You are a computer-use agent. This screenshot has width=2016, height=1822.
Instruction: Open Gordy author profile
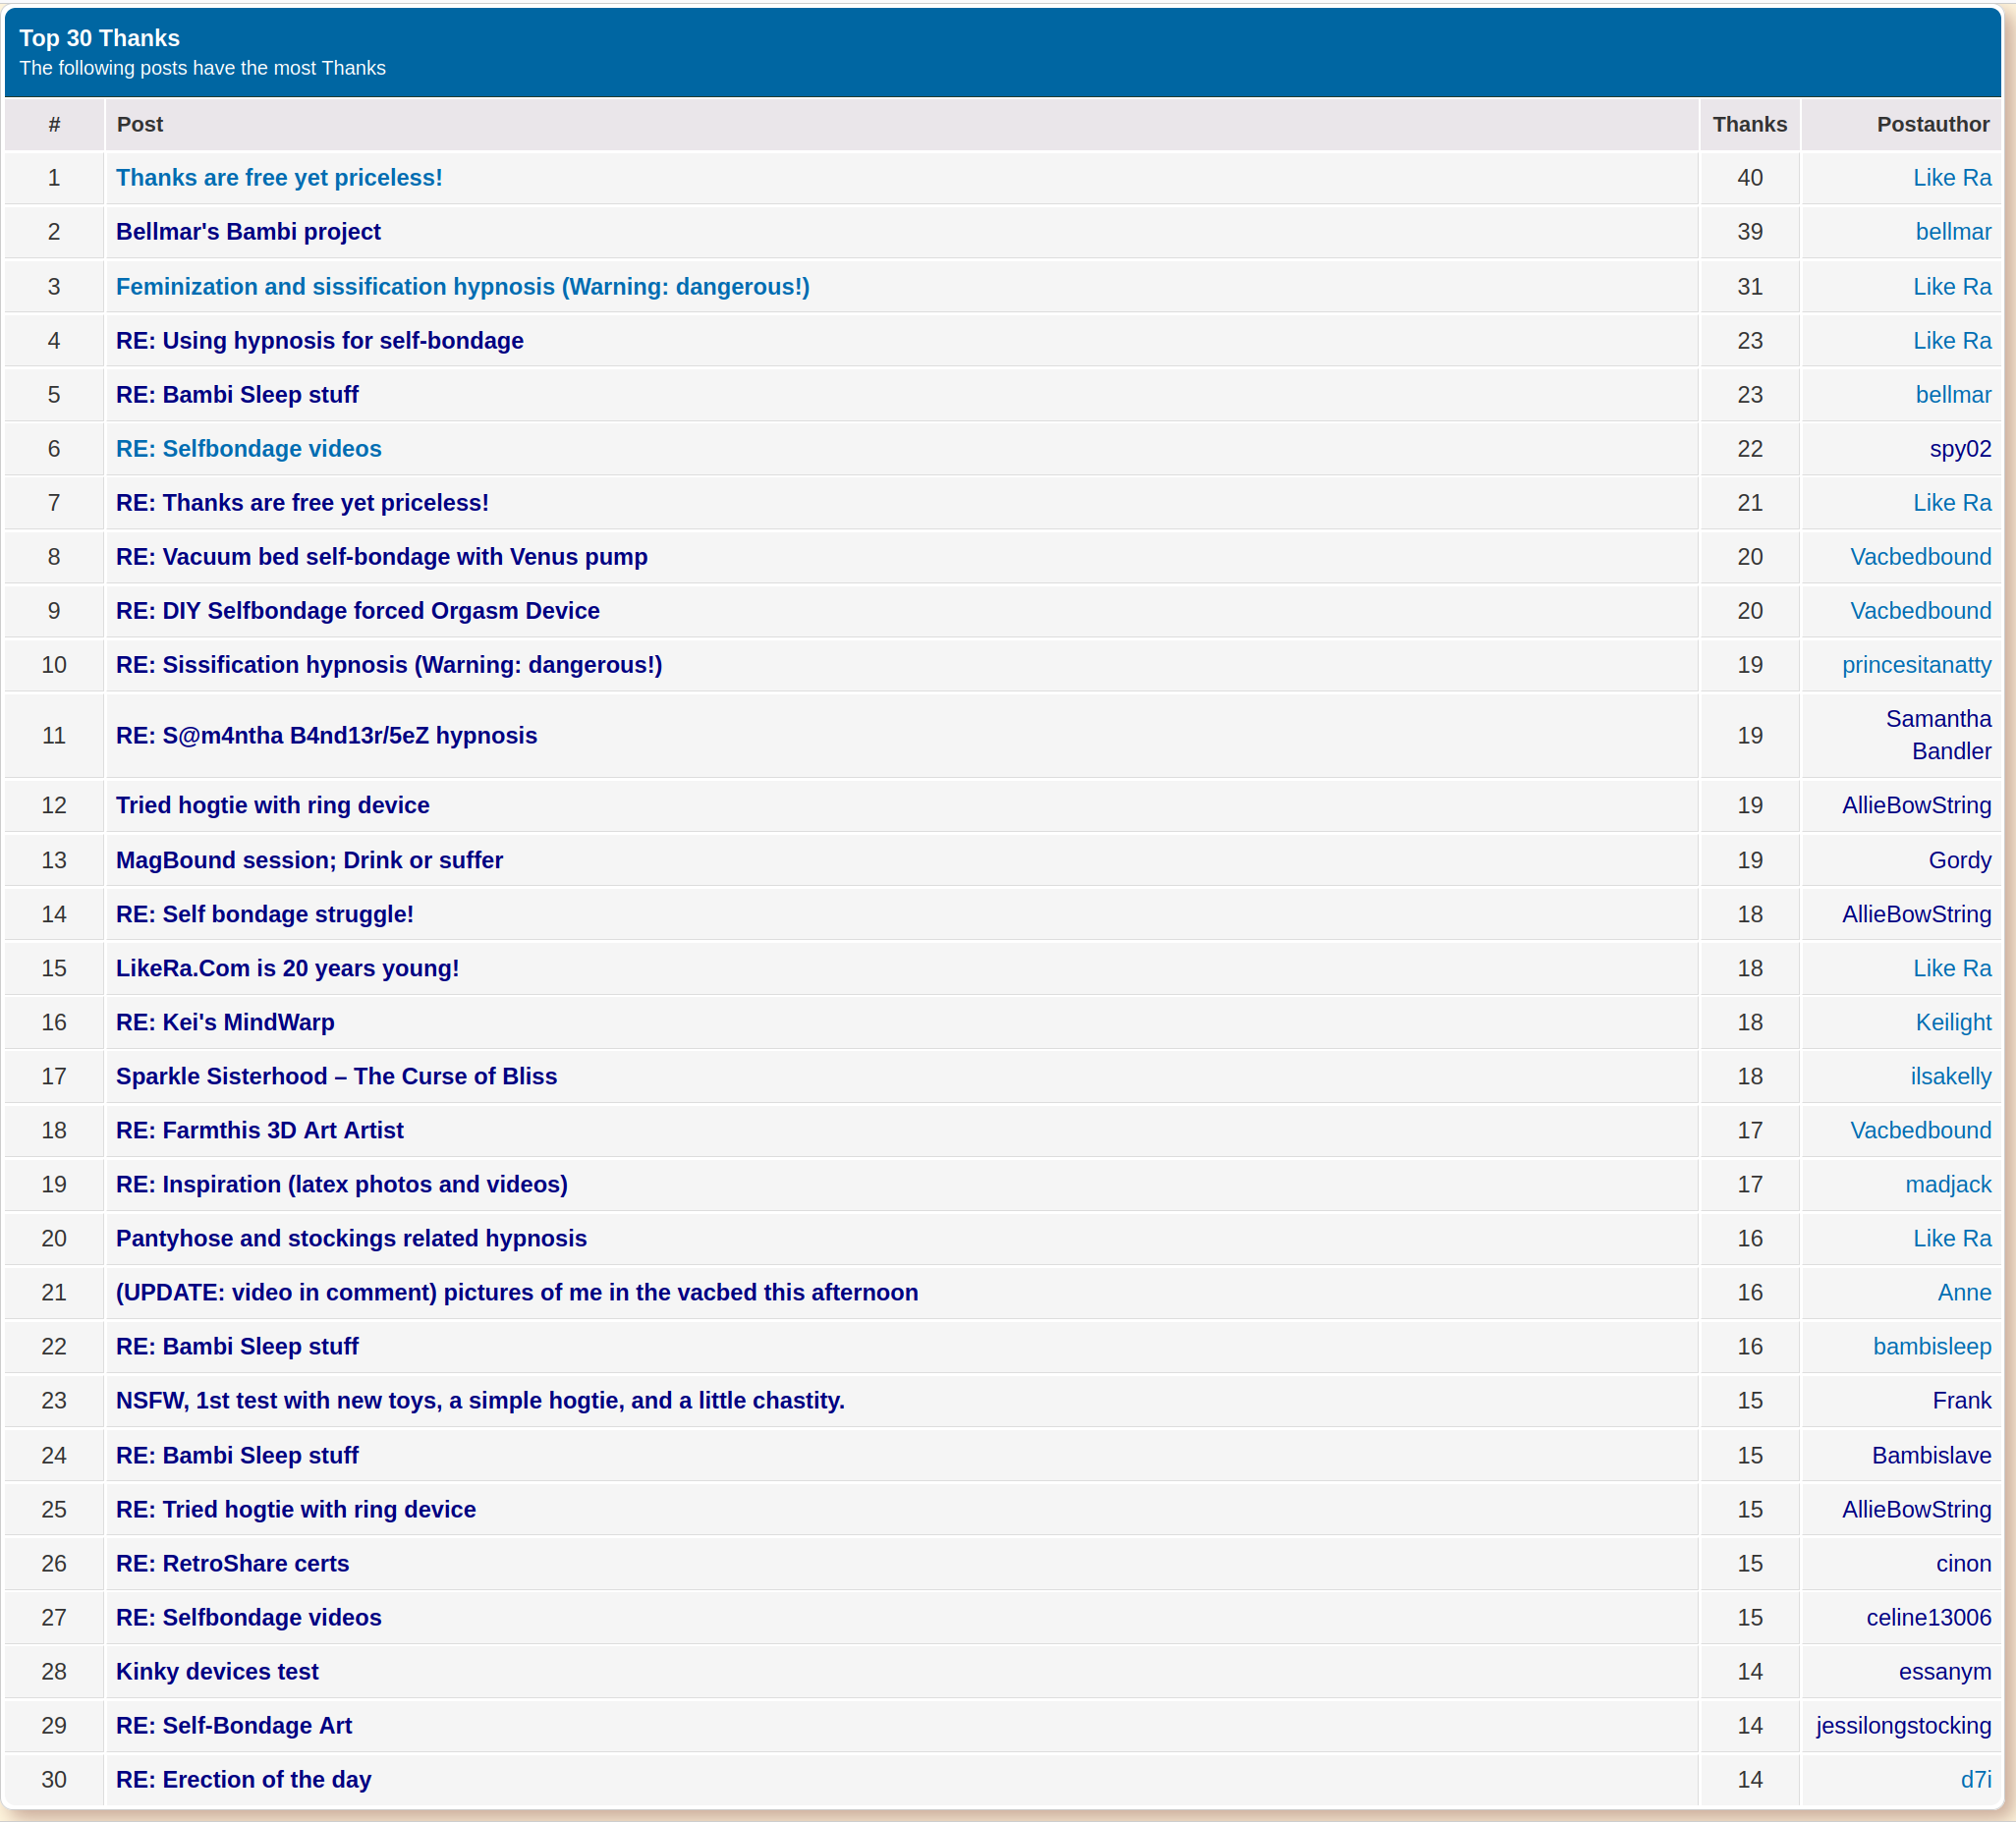click(x=1959, y=860)
